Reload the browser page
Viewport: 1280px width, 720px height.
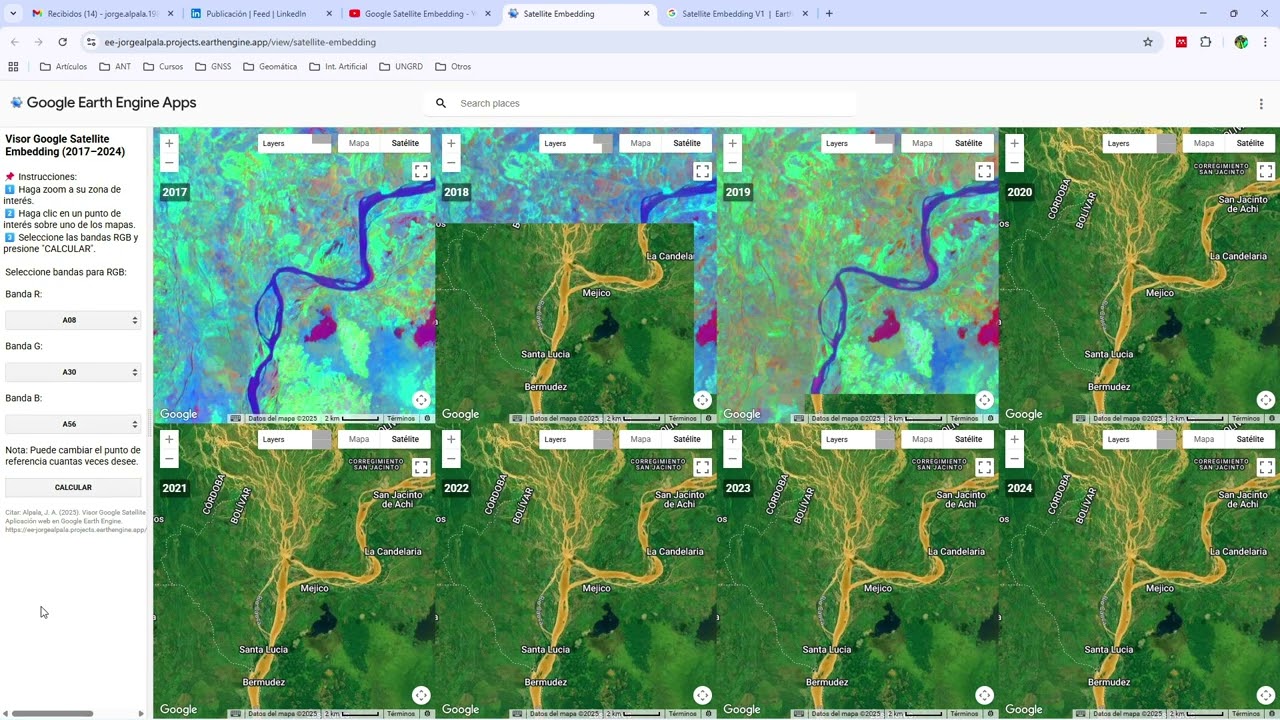coord(62,42)
